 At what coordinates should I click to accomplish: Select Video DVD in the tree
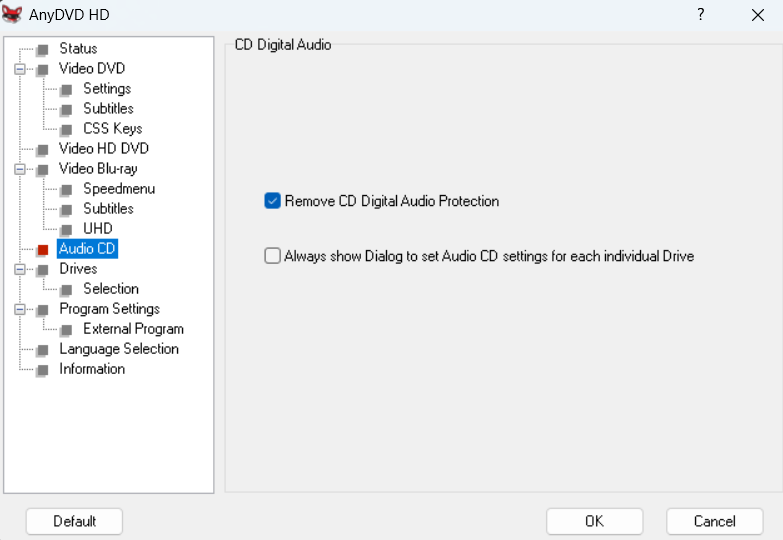click(92, 68)
